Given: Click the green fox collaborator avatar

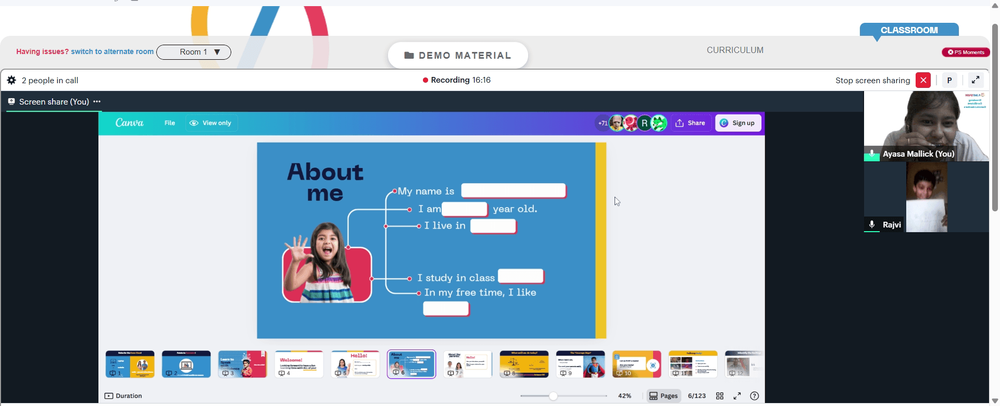Looking at the screenshot, I should click(659, 123).
